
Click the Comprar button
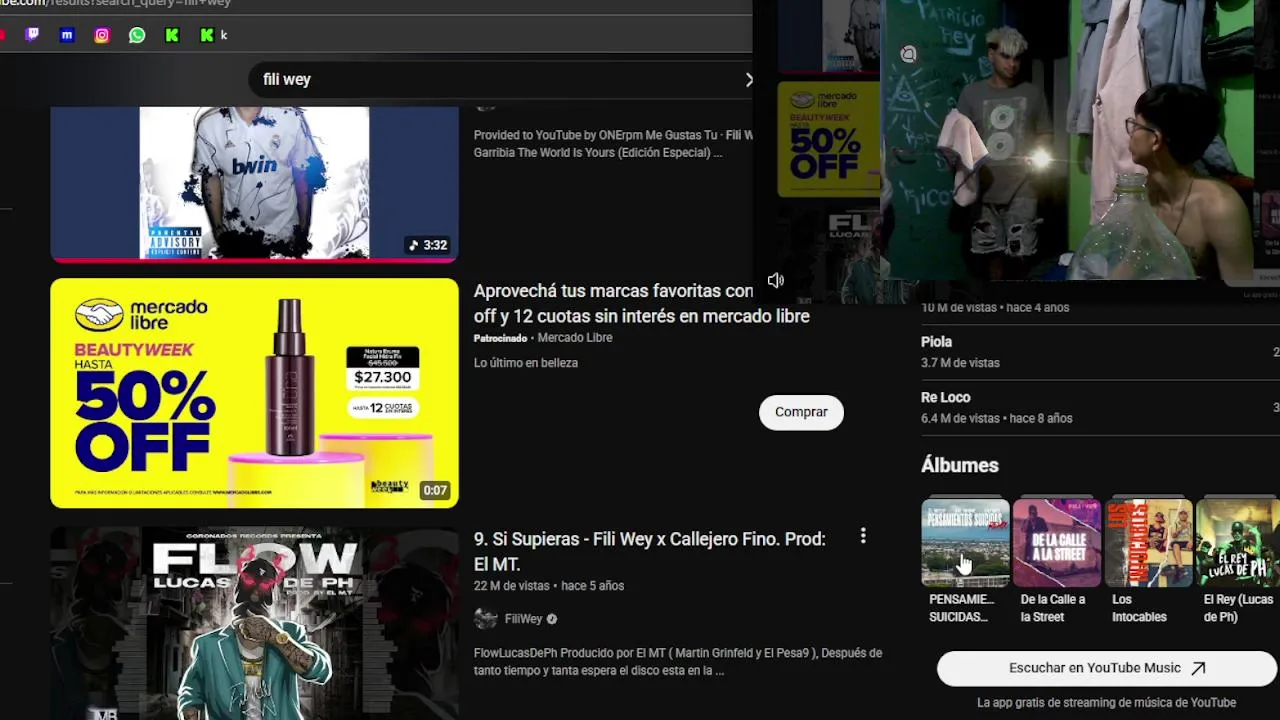pos(801,412)
